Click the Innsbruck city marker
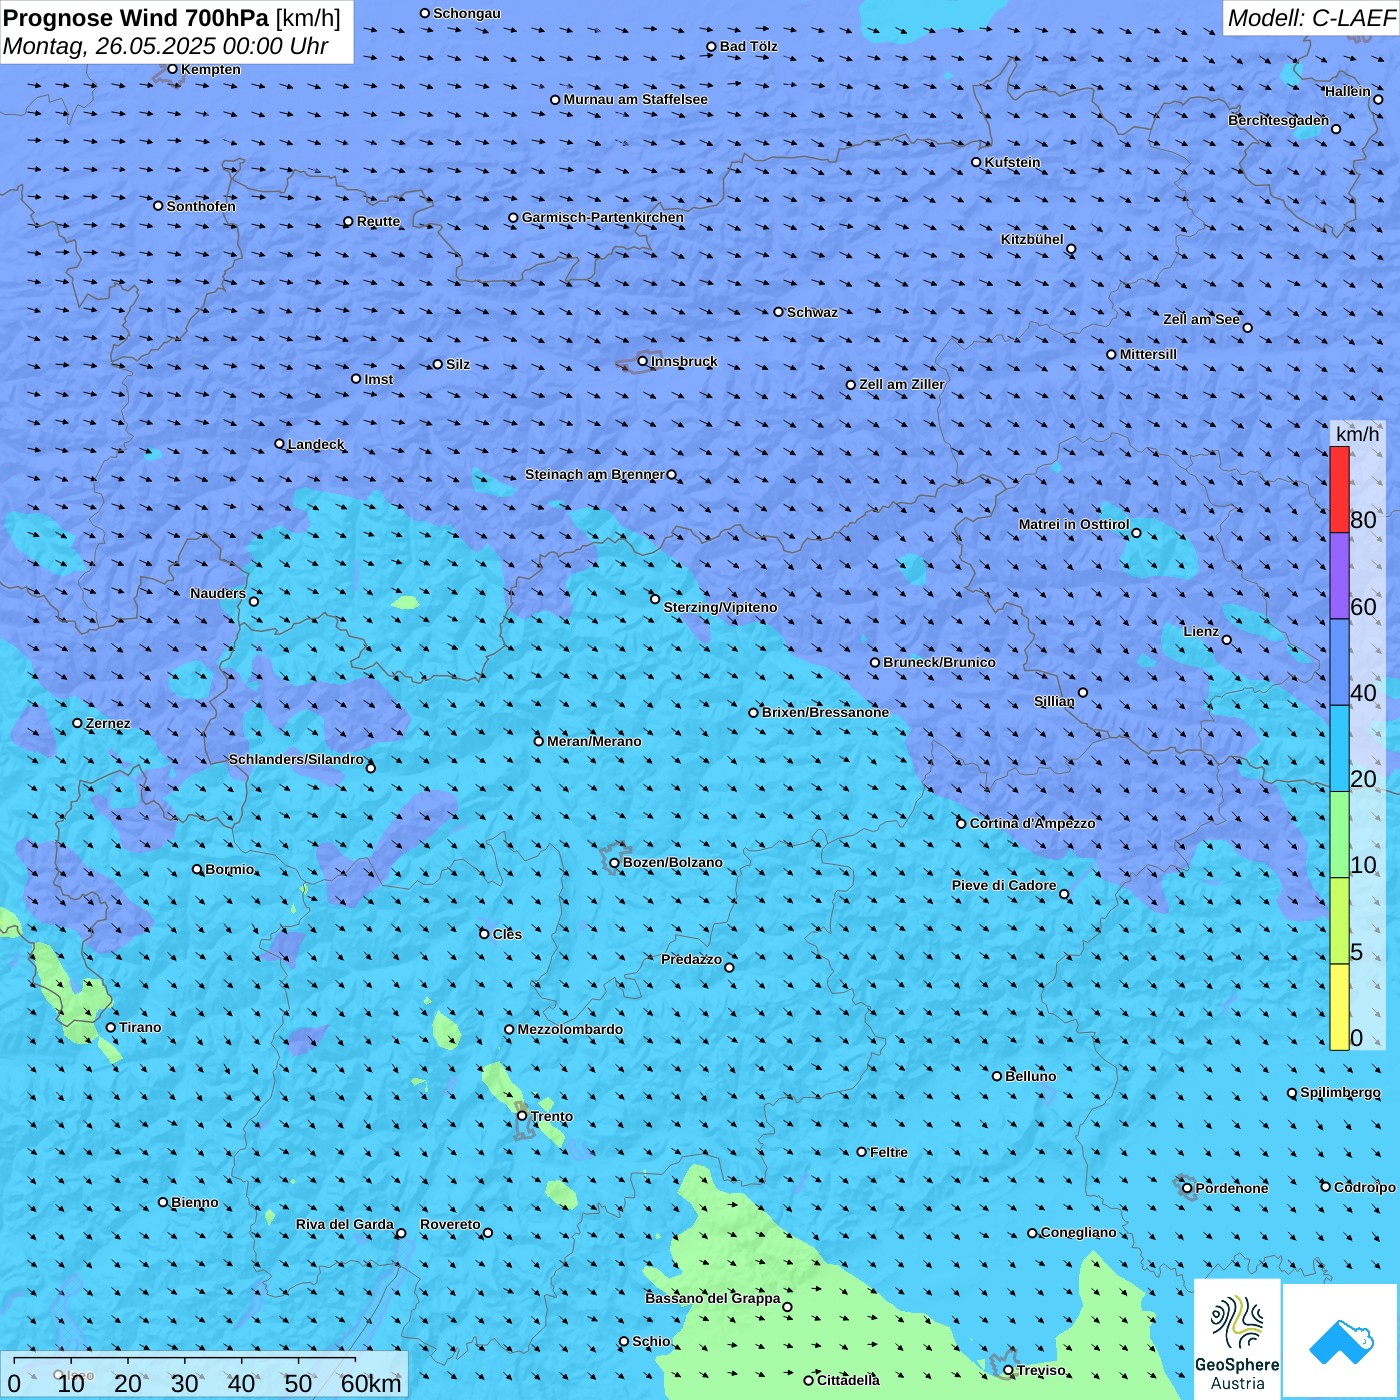 coord(643,361)
